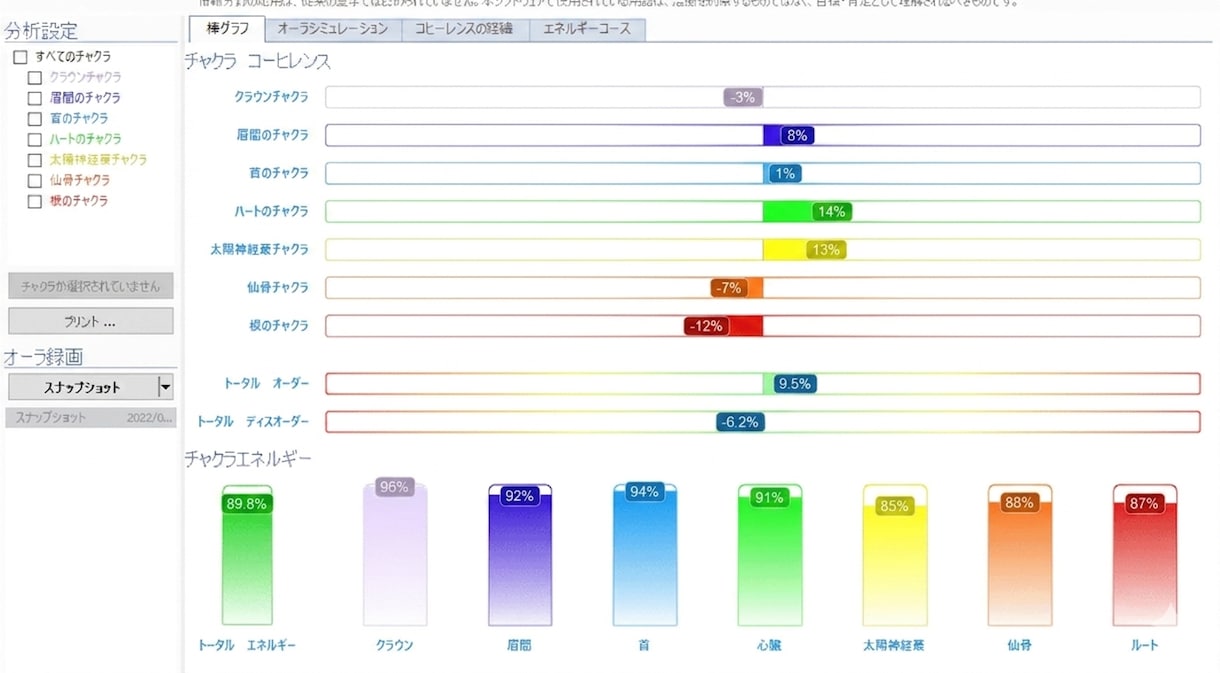Select the ハートのチャクラ checkbox in the sidebar
Viewport: 1220px width, 673px height.
35,139
